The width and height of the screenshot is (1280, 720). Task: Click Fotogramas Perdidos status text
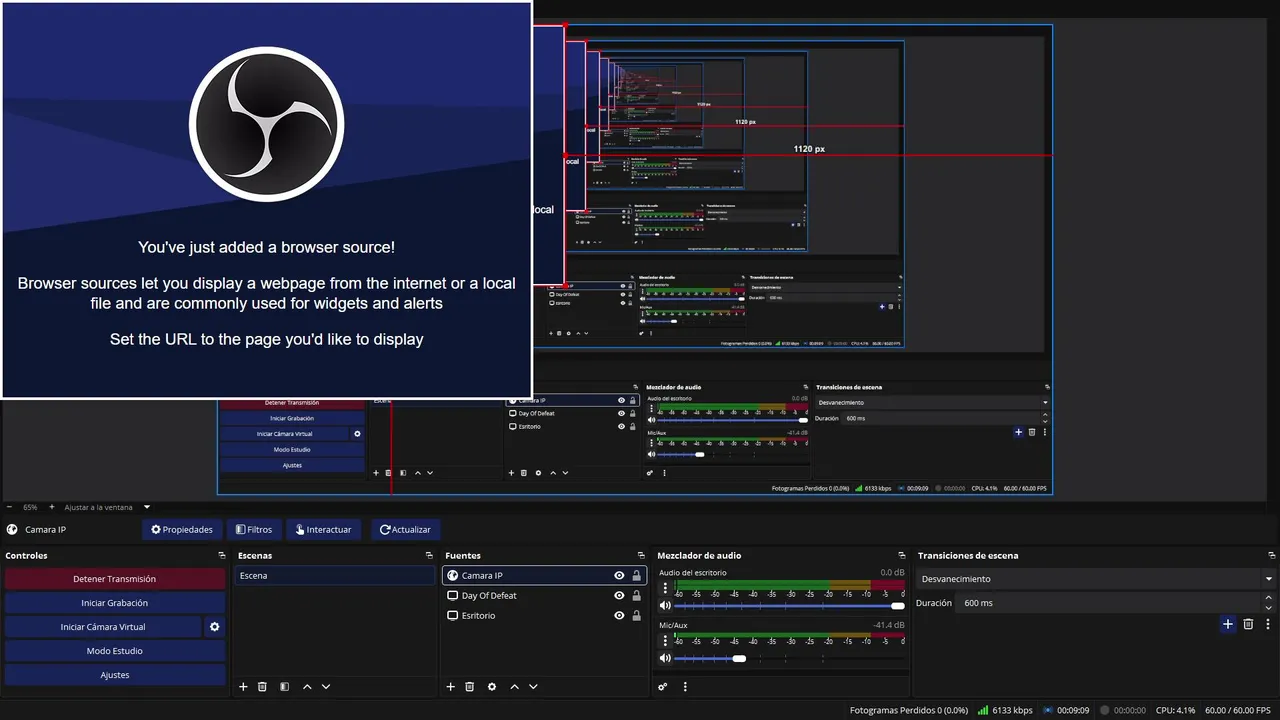[909, 710]
